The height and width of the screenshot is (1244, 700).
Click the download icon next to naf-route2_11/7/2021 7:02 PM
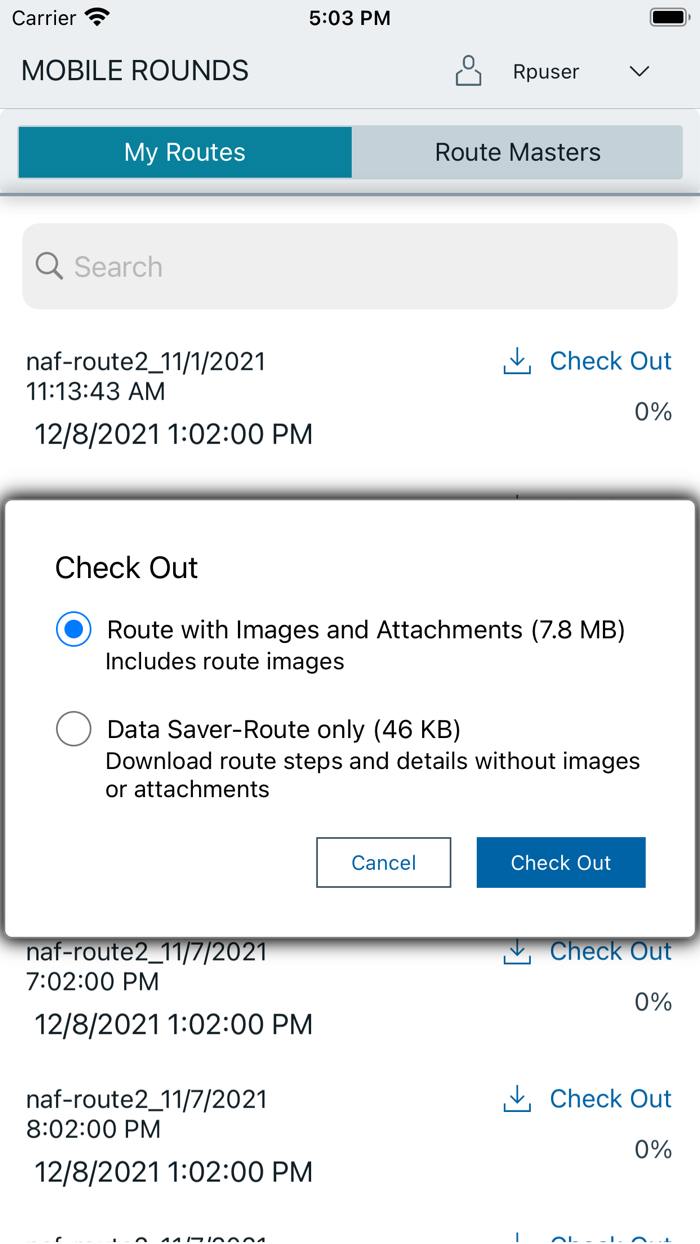click(x=516, y=951)
